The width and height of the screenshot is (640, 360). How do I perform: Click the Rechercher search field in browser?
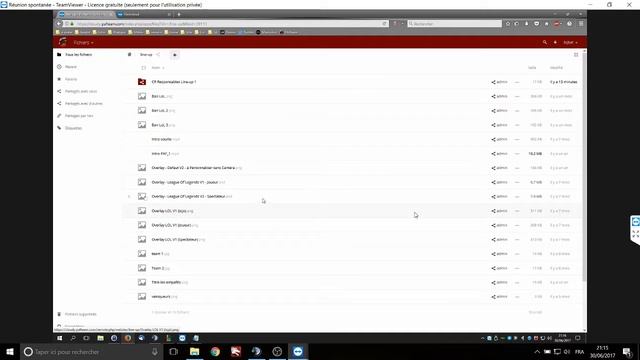[x=454, y=24]
